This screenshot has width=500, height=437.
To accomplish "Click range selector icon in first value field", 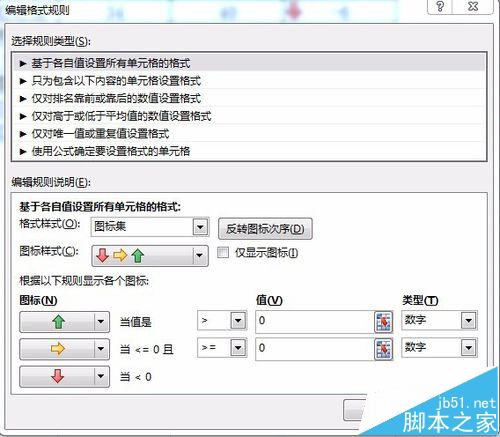I will coord(384,322).
